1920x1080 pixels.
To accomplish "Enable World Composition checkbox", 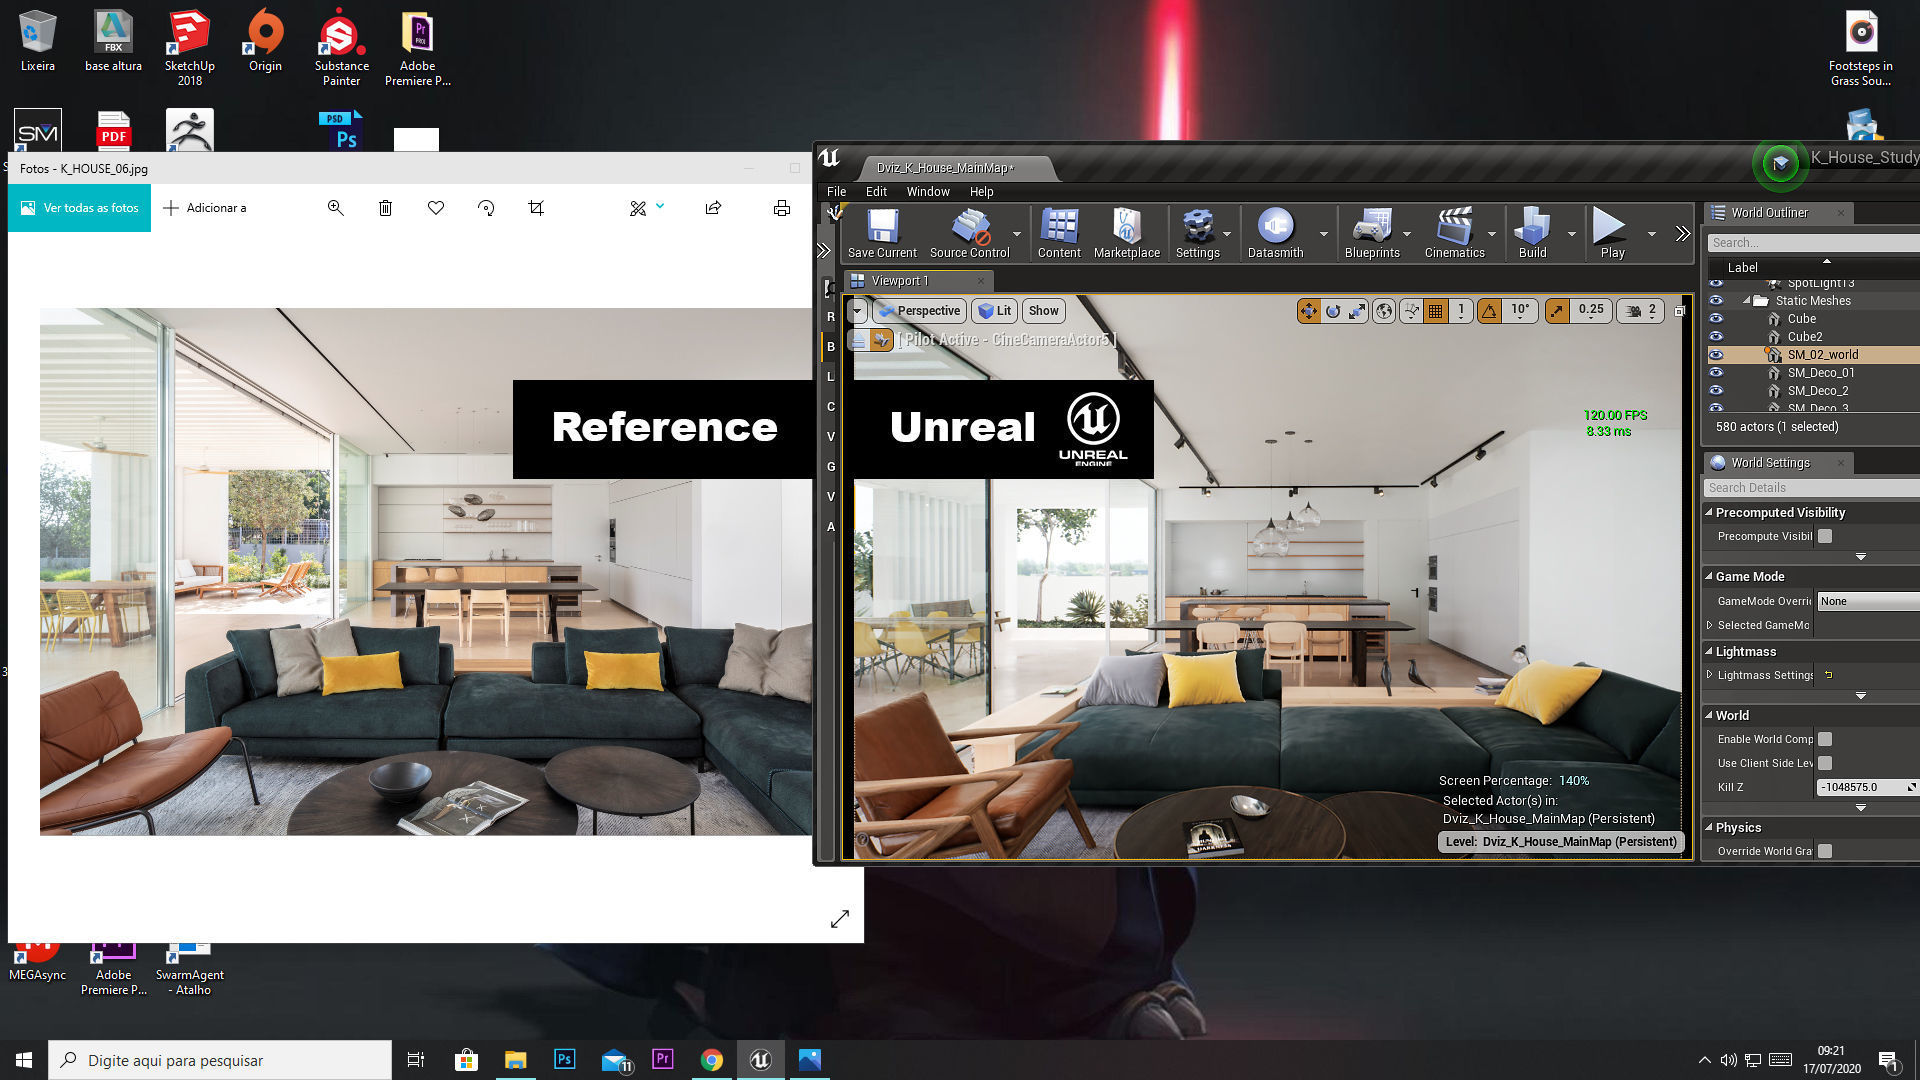I will click(x=1825, y=739).
